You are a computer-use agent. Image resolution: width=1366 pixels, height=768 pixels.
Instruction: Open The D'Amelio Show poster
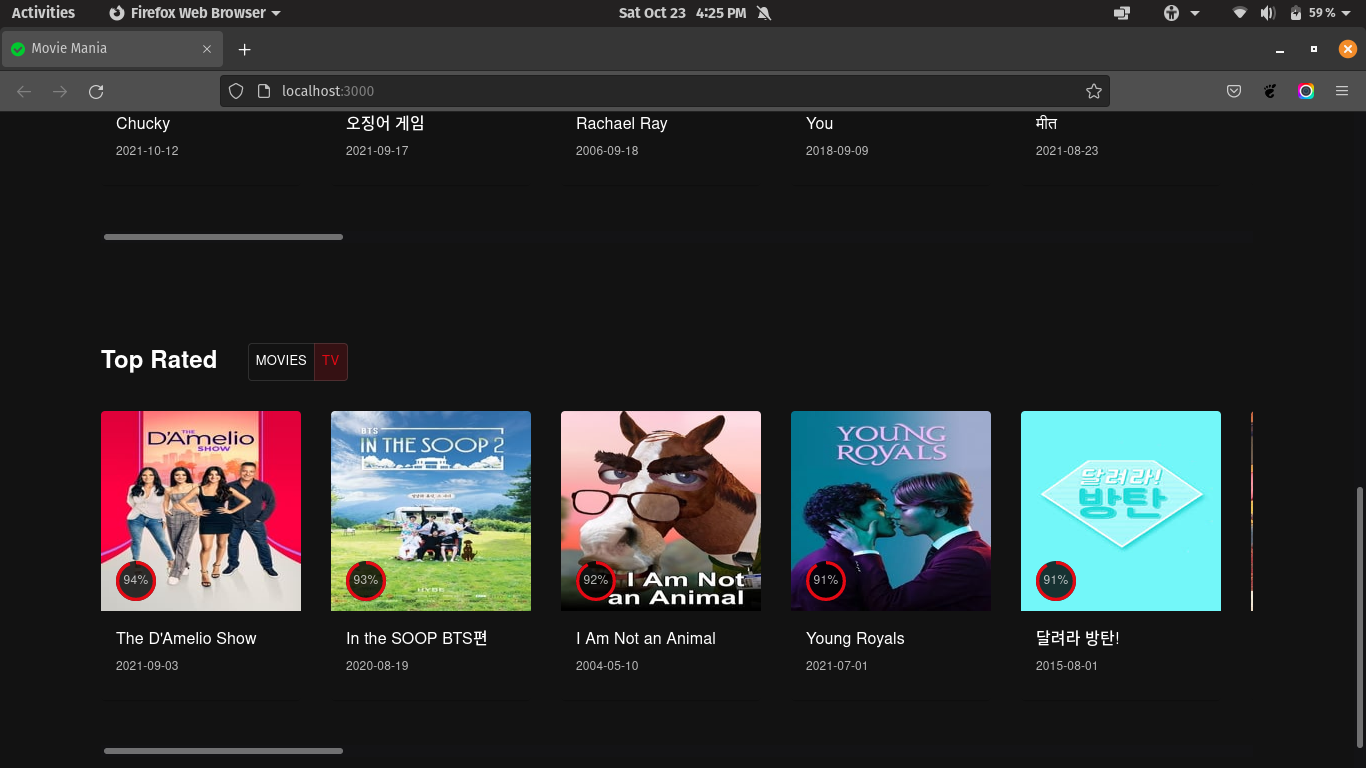click(x=201, y=511)
